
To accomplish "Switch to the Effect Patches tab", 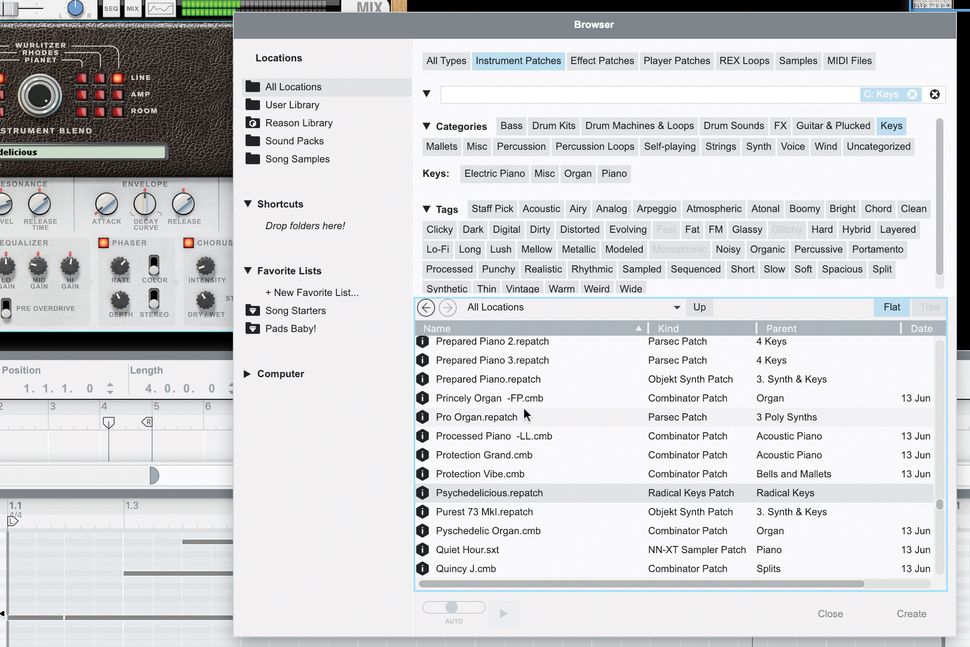I will [x=602, y=60].
